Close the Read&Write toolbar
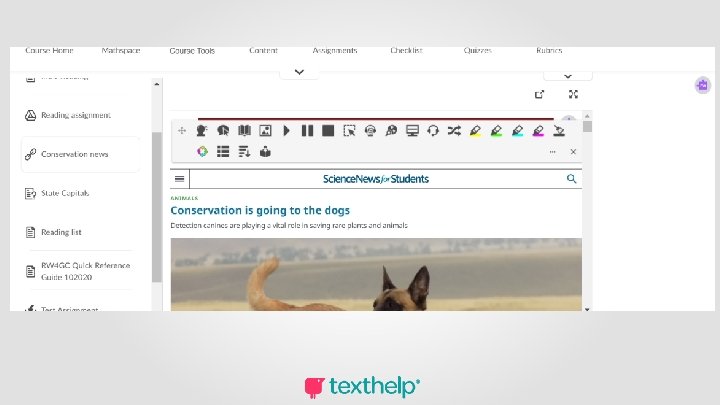 [x=573, y=152]
